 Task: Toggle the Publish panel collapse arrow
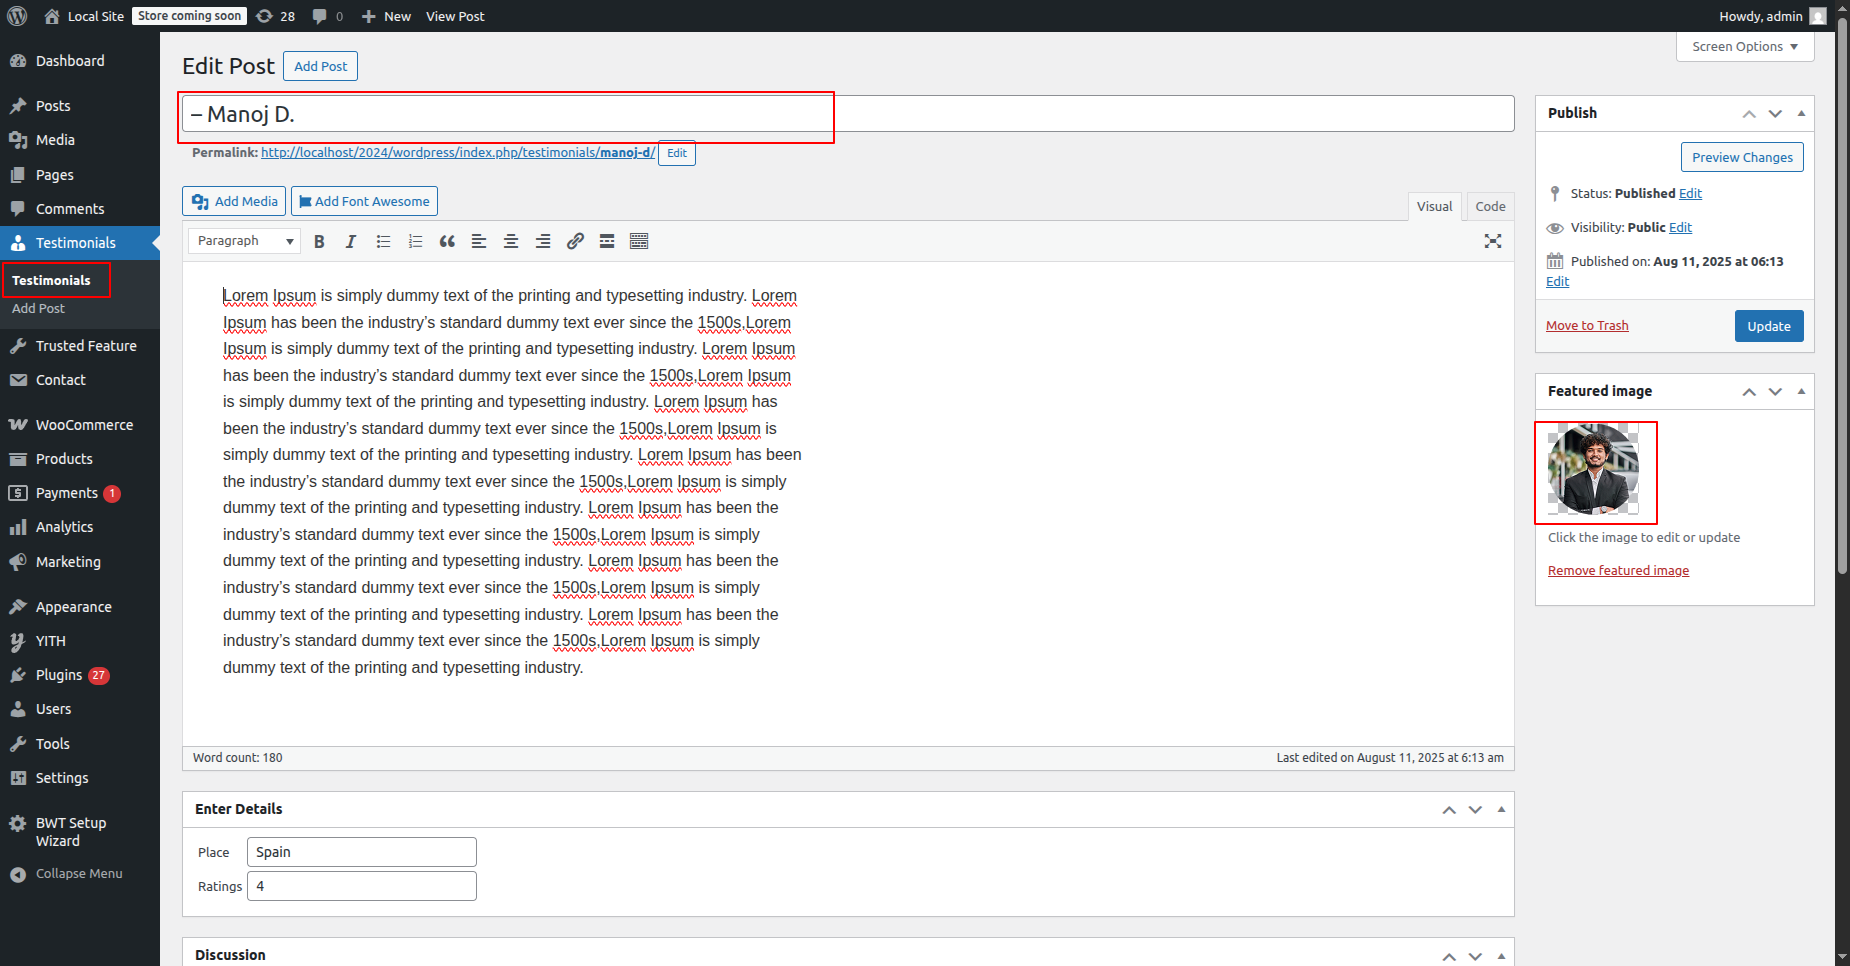(1801, 113)
